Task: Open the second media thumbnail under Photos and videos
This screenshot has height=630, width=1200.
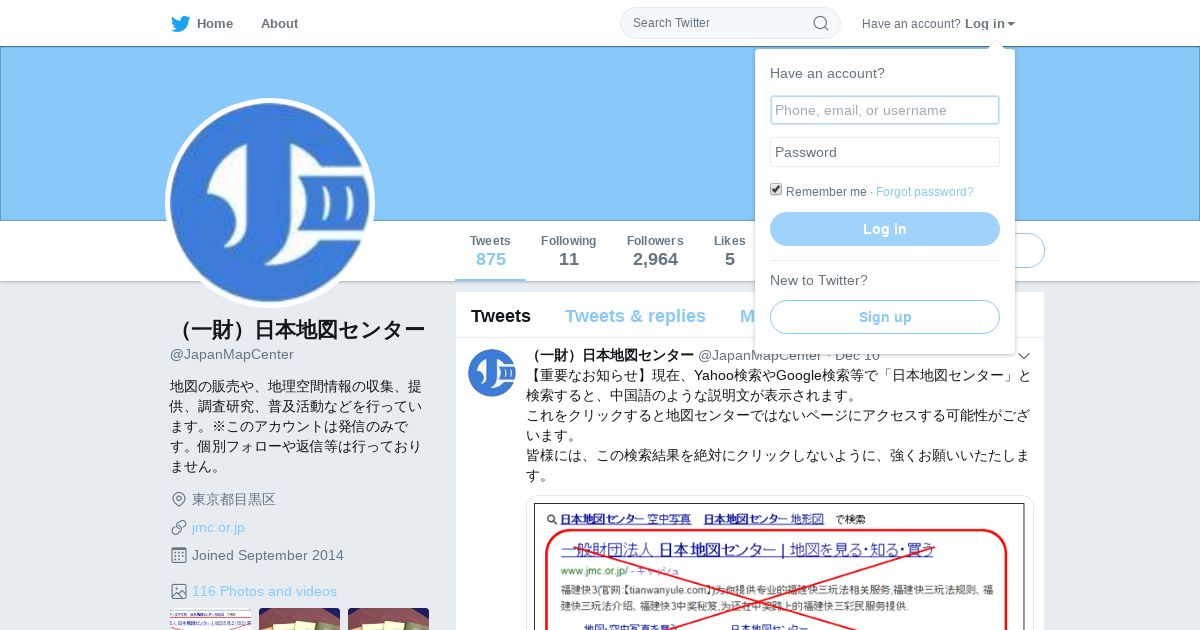Action: 299,619
